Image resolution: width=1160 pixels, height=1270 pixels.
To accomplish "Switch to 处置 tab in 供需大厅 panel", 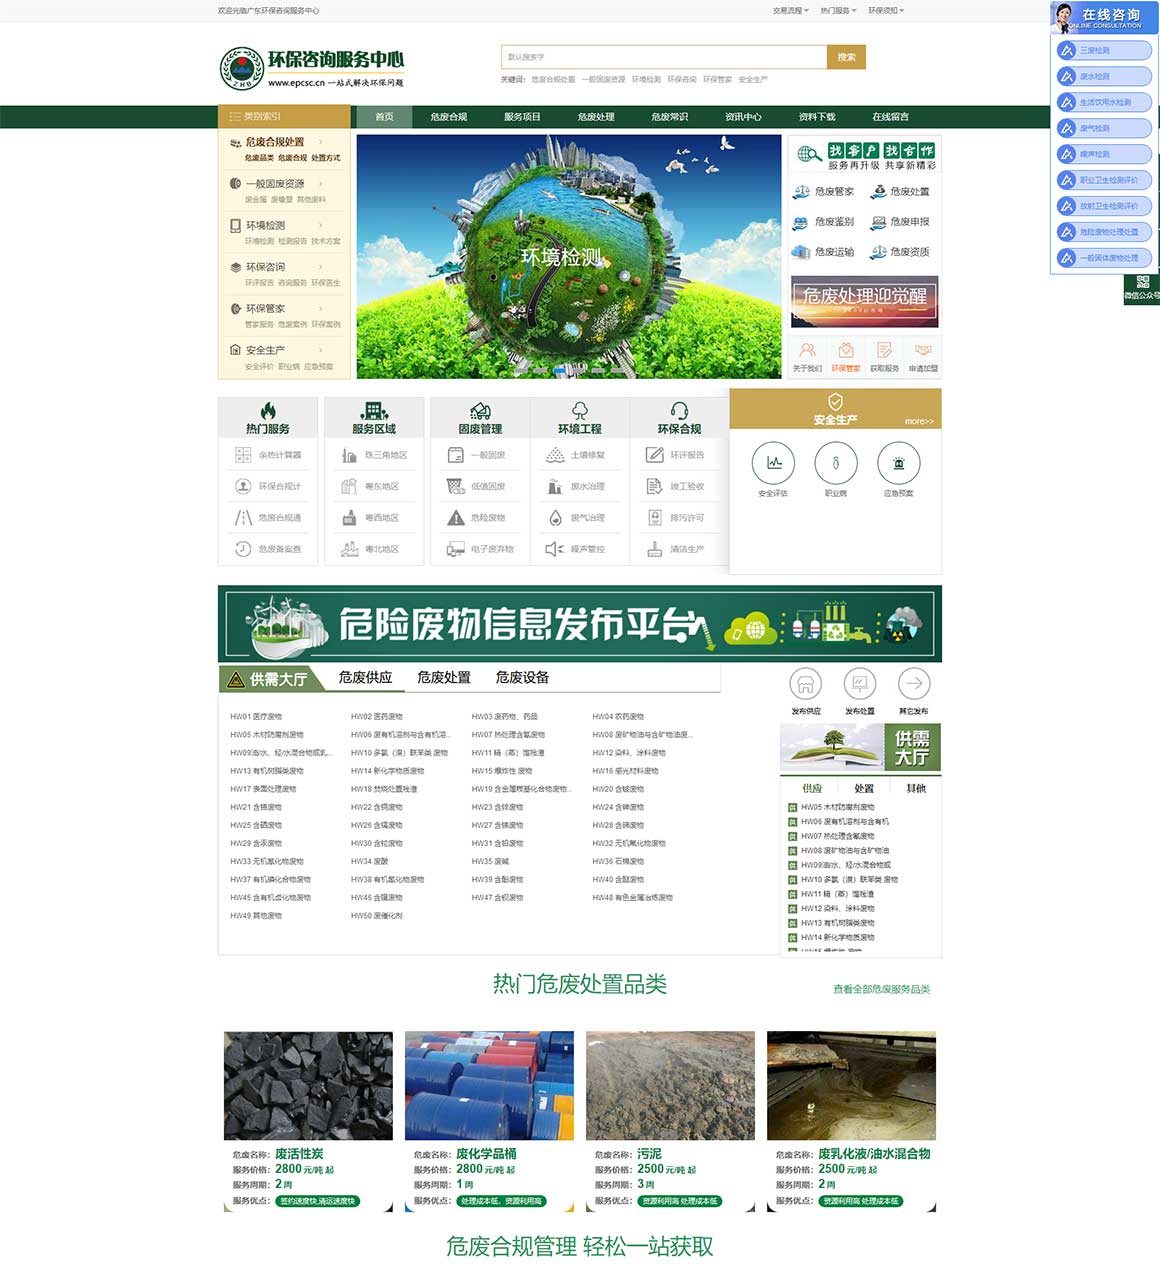I will (x=864, y=788).
